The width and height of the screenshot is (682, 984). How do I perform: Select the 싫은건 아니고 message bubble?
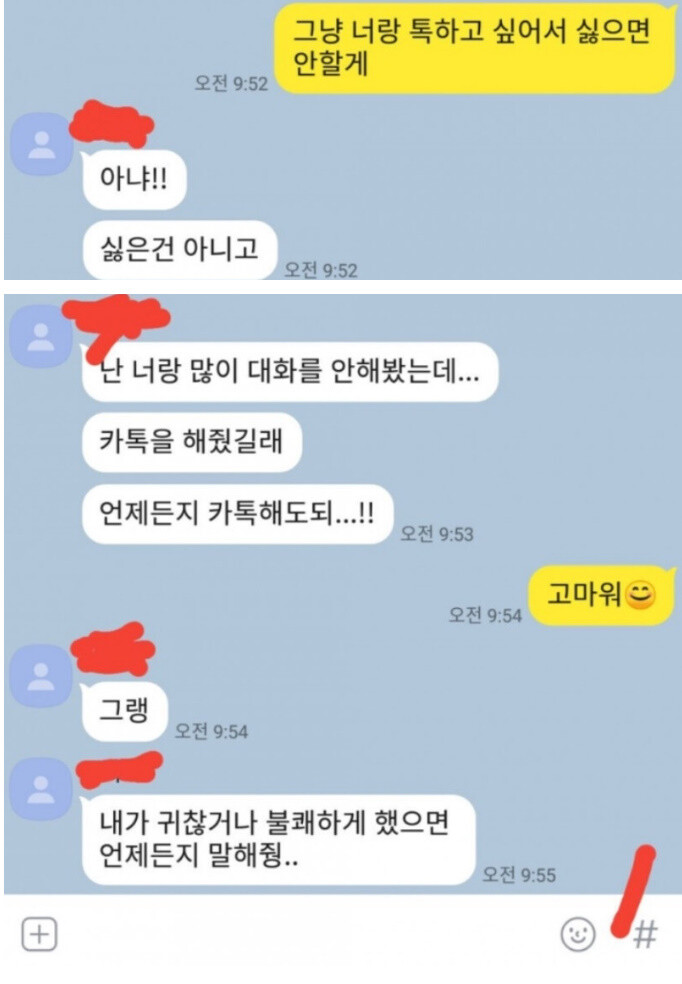180,250
